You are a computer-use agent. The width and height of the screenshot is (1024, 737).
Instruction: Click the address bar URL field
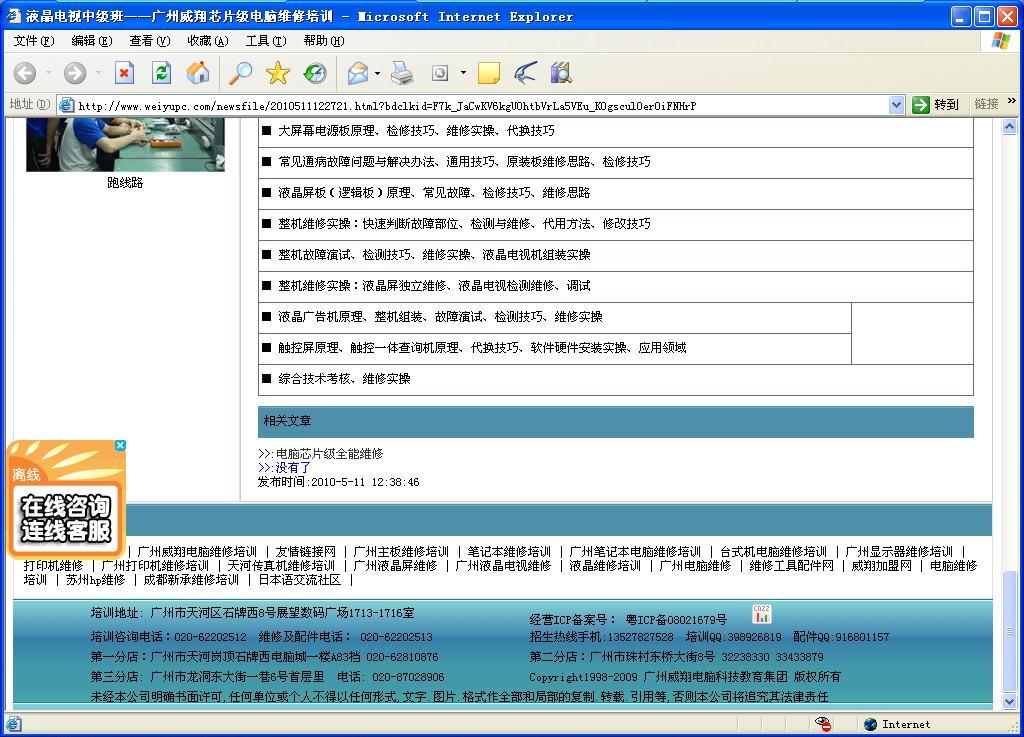point(480,105)
